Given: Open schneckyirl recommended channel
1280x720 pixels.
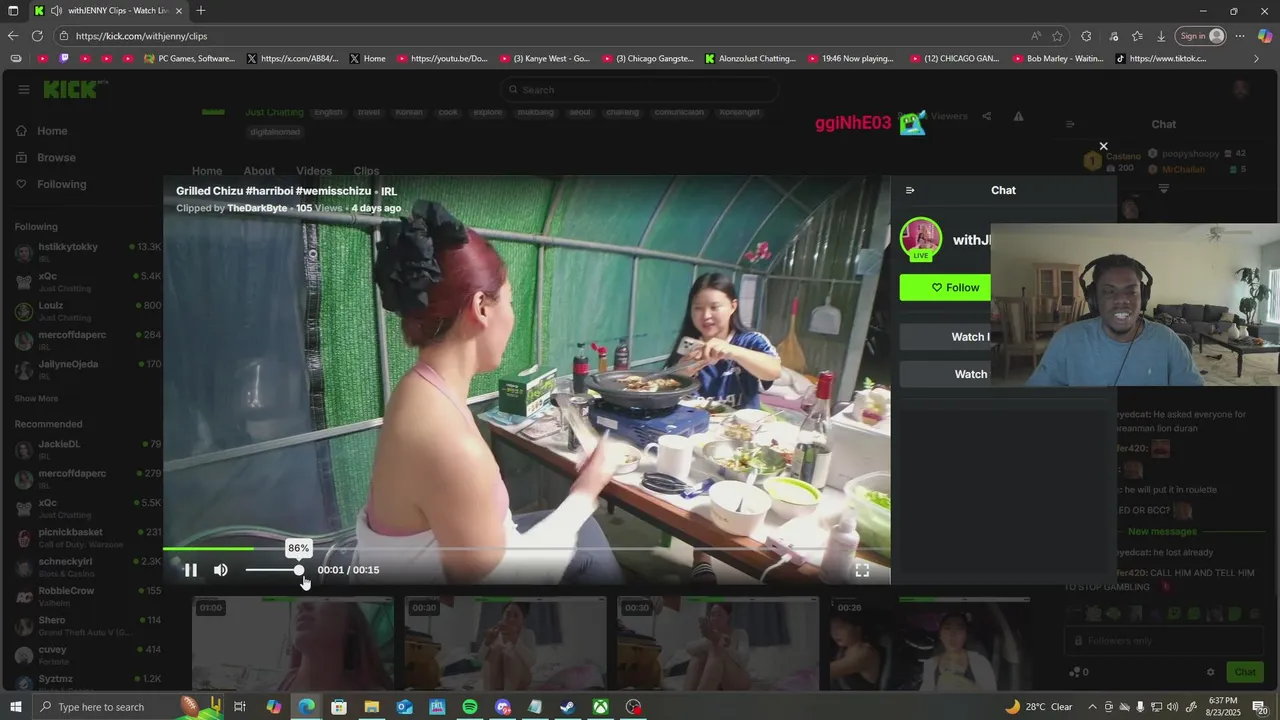Looking at the screenshot, I should tap(88, 567).
